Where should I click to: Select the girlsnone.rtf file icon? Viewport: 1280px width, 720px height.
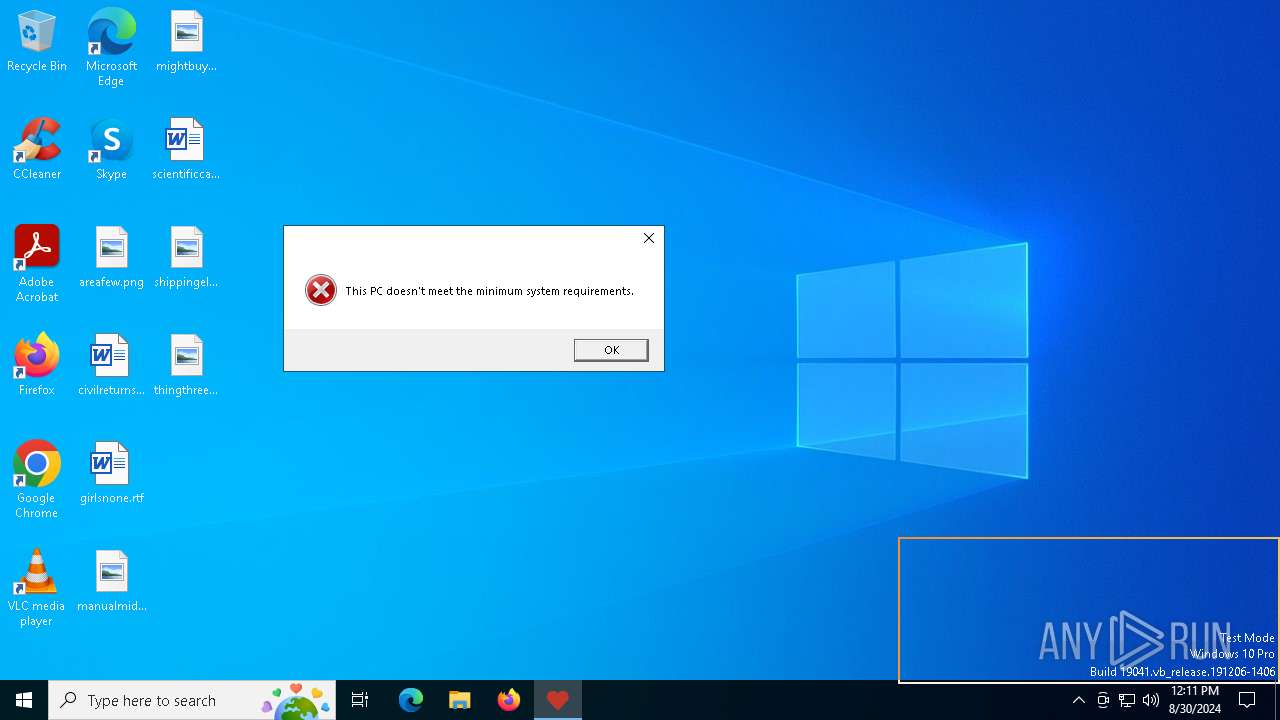click(x=111, y=473)
